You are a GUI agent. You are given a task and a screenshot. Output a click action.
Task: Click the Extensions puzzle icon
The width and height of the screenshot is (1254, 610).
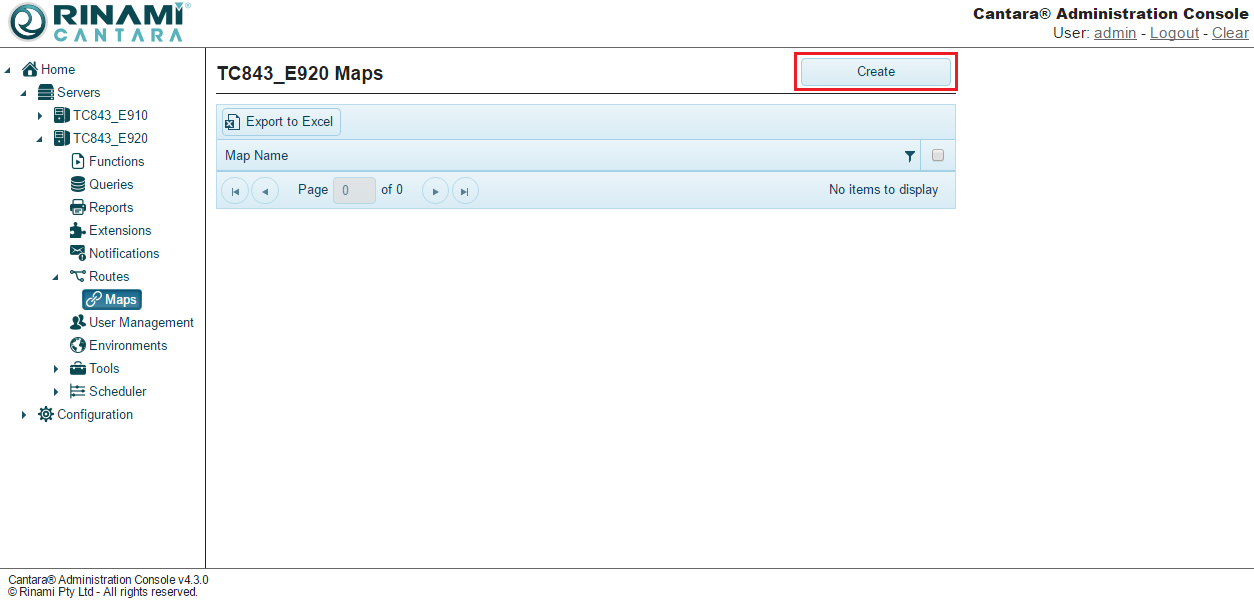[78, 231]
